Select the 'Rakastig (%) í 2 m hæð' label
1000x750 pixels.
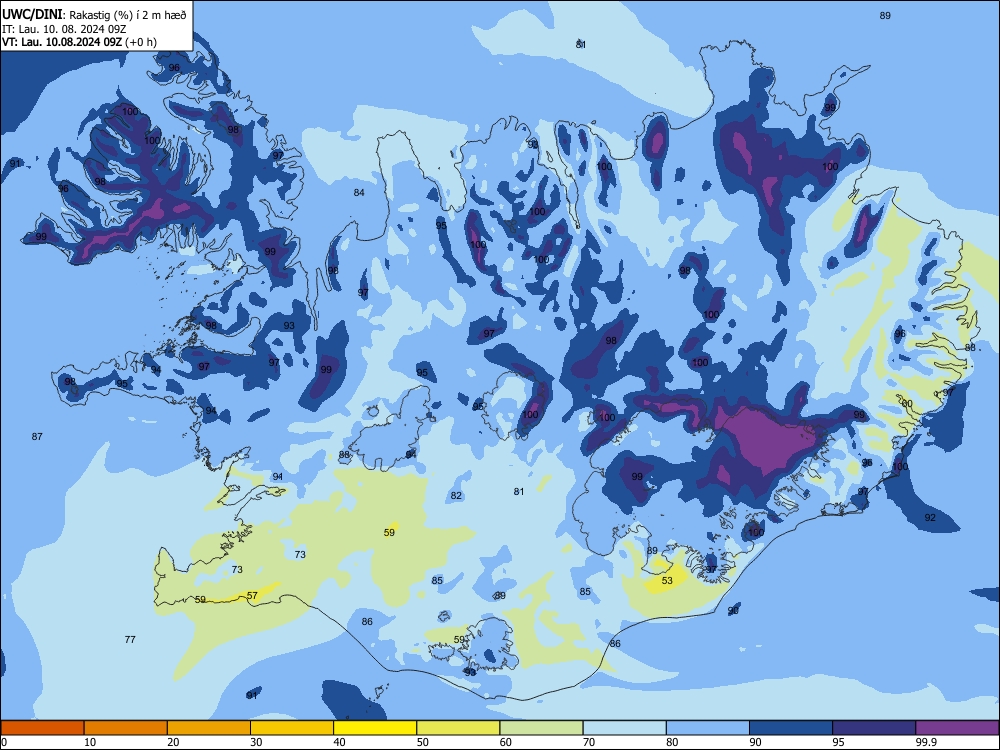click(128, 15)
